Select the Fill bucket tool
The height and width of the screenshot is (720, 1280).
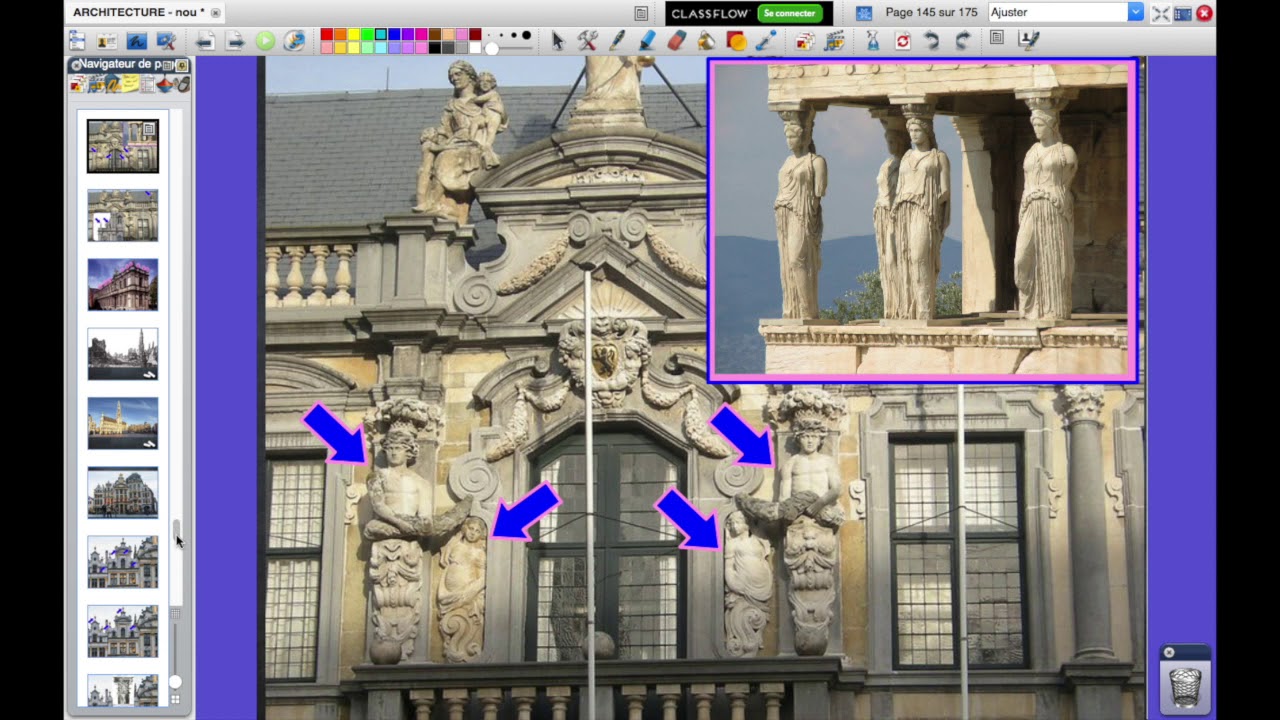pyautogui.click(x=706, y=41)
